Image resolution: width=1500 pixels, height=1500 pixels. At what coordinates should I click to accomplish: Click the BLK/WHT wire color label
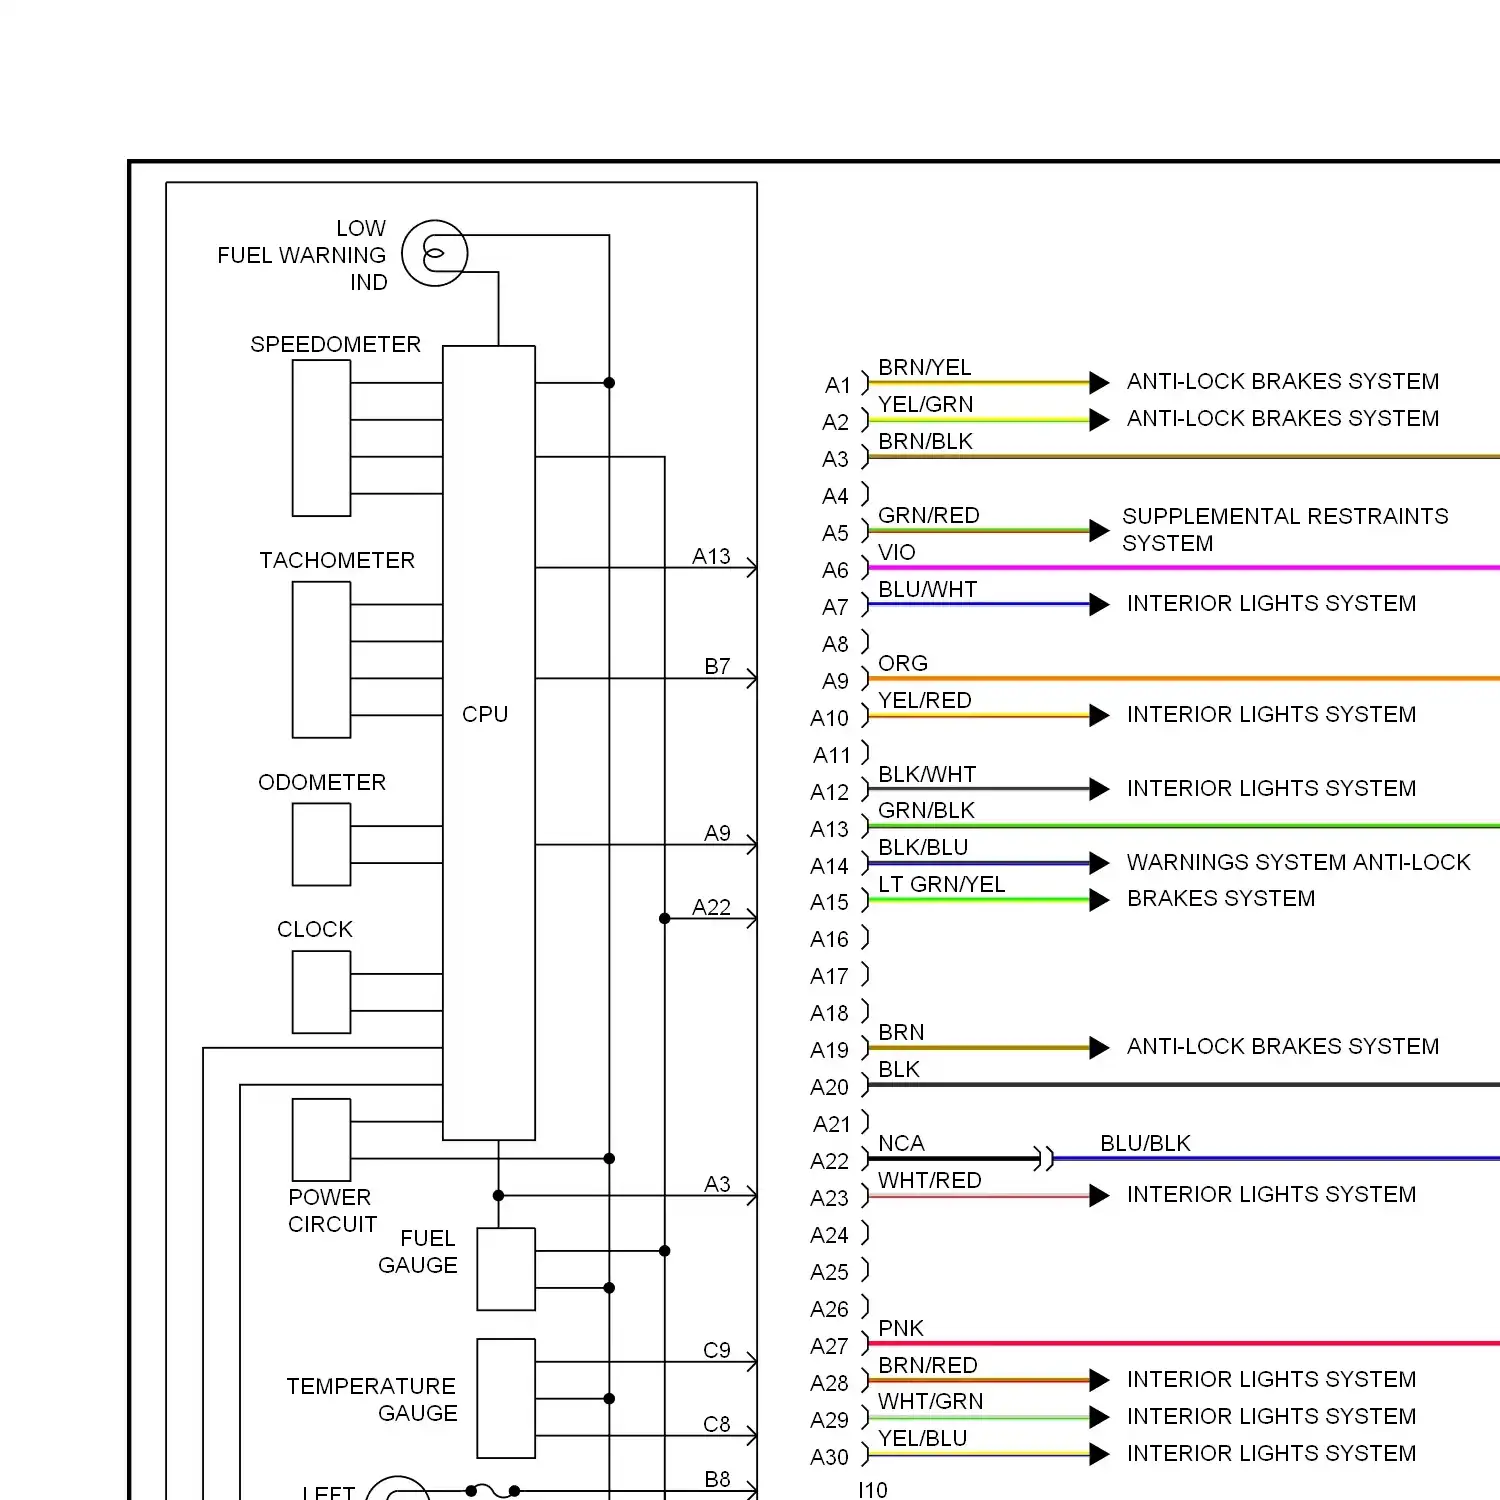pyautogui.click(x=927, y=774)
